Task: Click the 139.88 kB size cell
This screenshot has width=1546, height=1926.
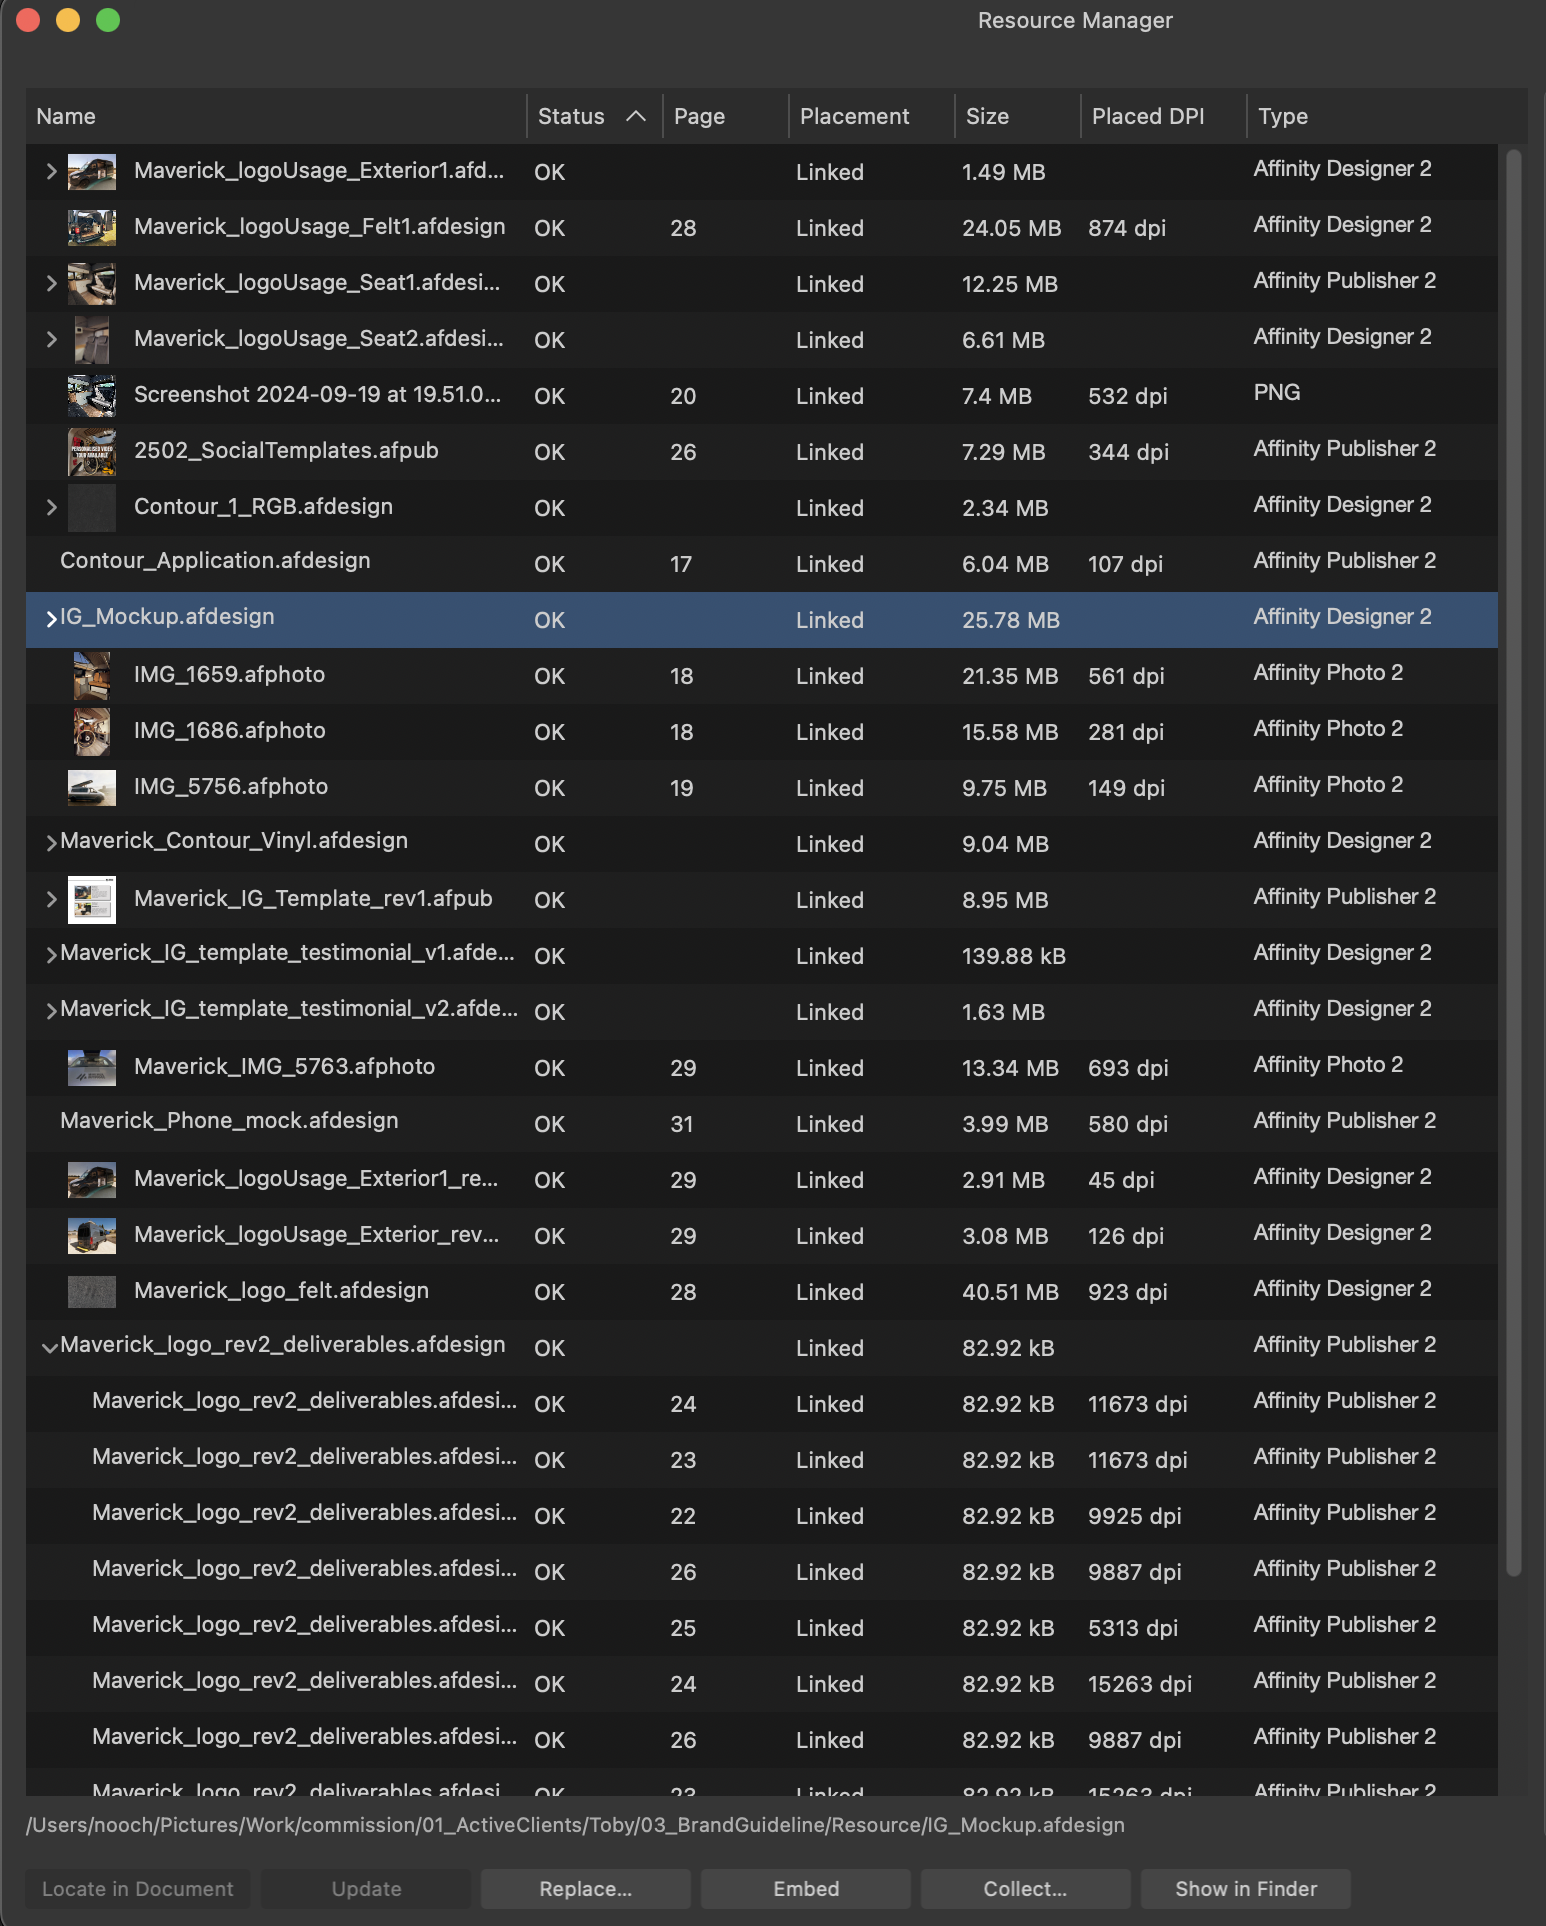Action: pyautogui.click(x=1014, y=956)
